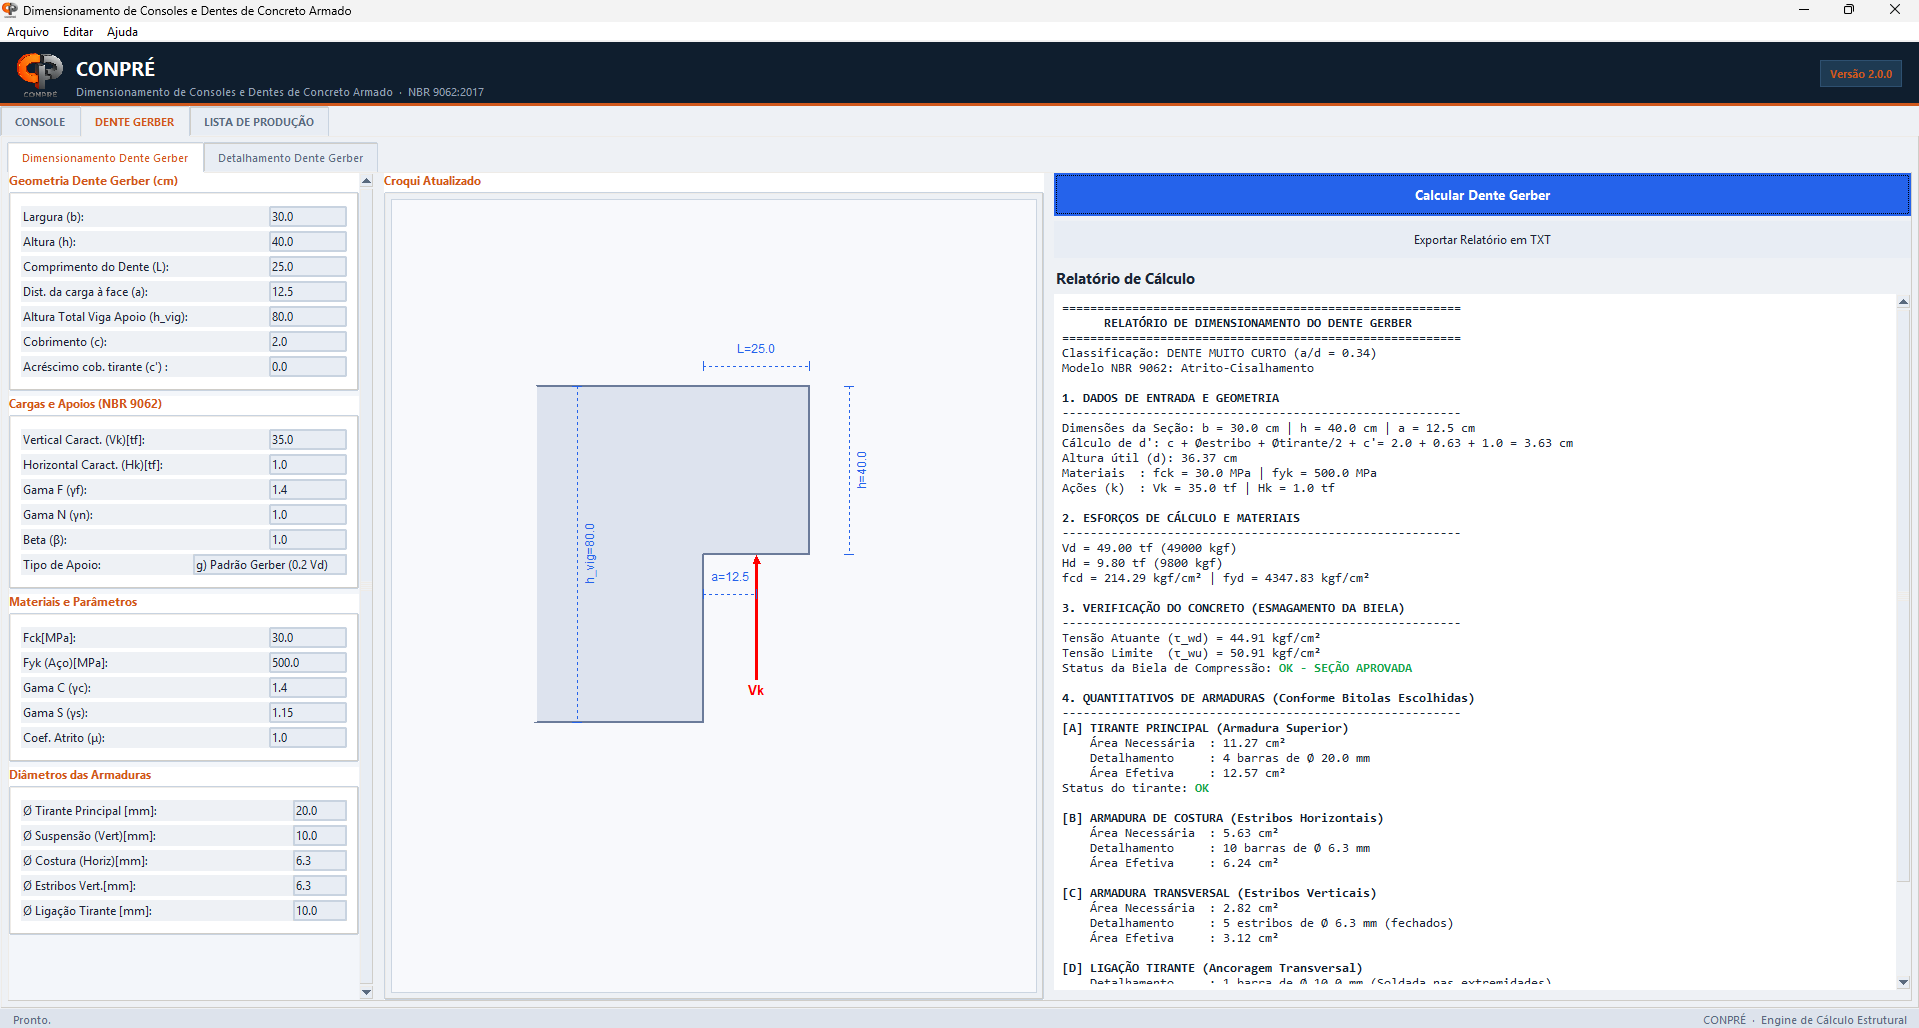Screen dimensions: 1919x1028
Task: Open the Tipo de Apoio dropdown
Action: (269, 565)
